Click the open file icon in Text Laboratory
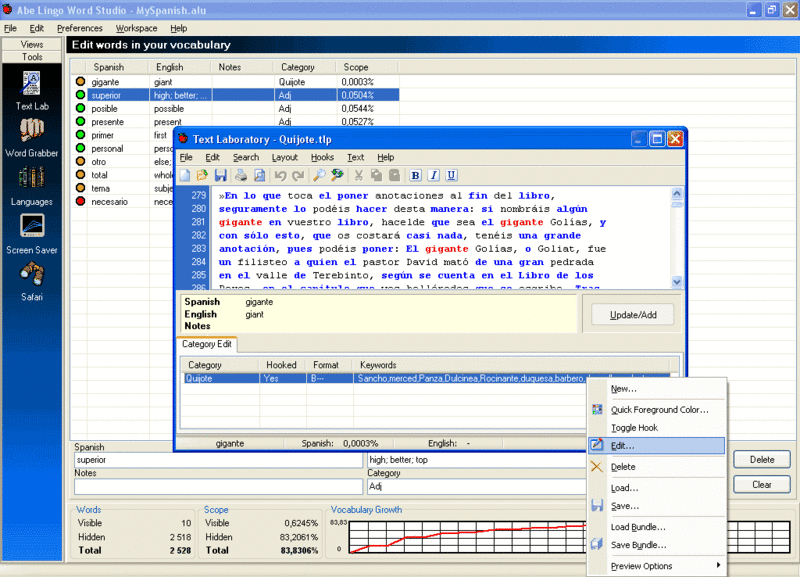Viewport: 800px width, 577px height. click(x=202, y=175)
